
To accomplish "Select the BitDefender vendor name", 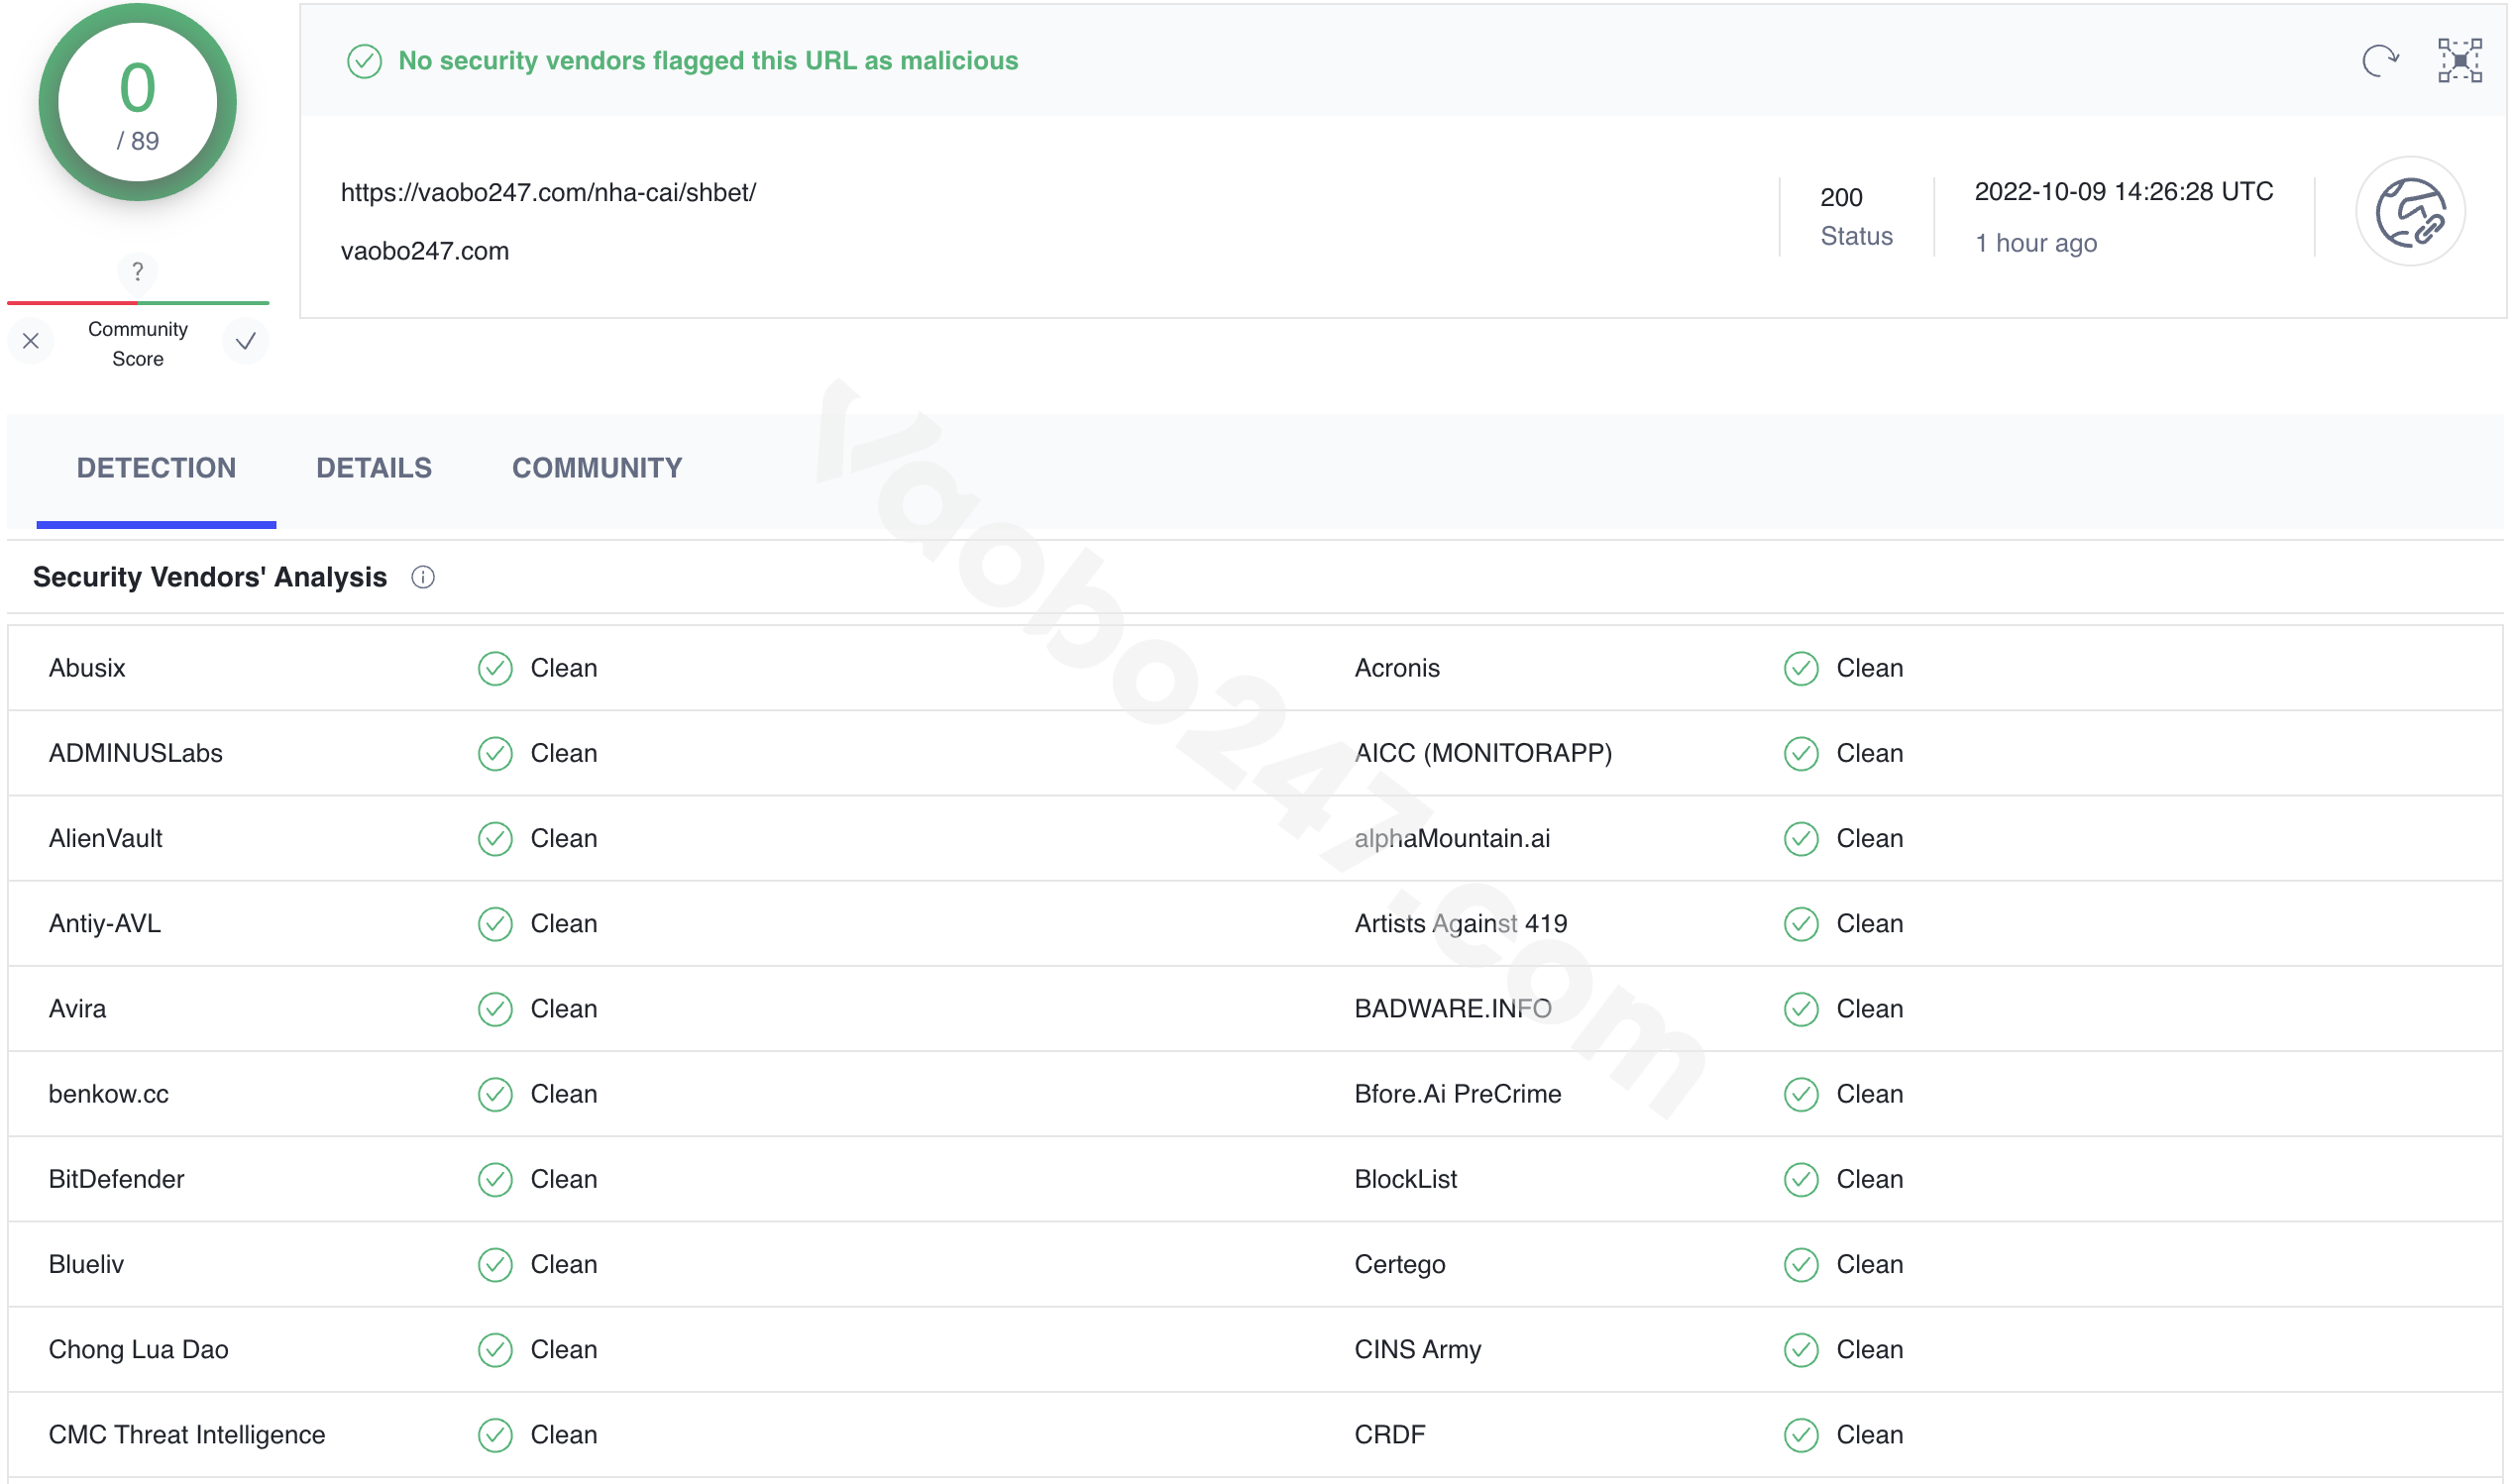I will coord(116,1179).
